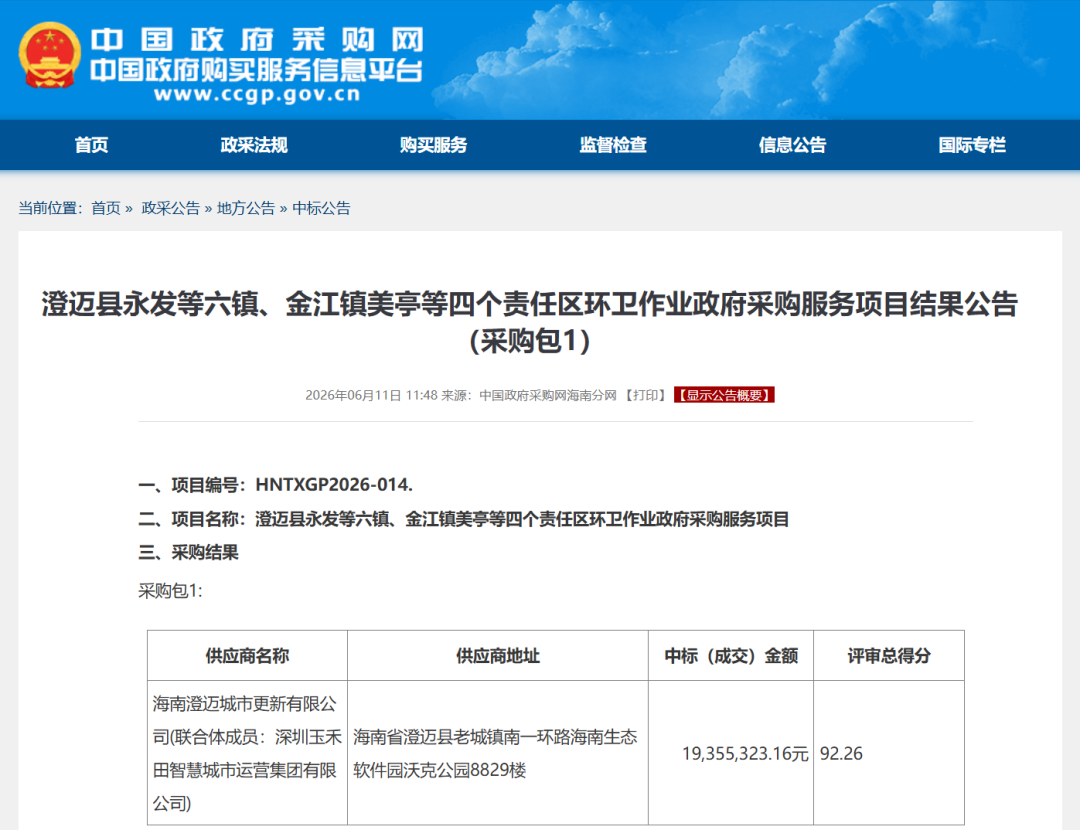Click the announcement headline 澄迈县永发等六镇
This screenshot has width=1080, height=830.
[530, 322]
